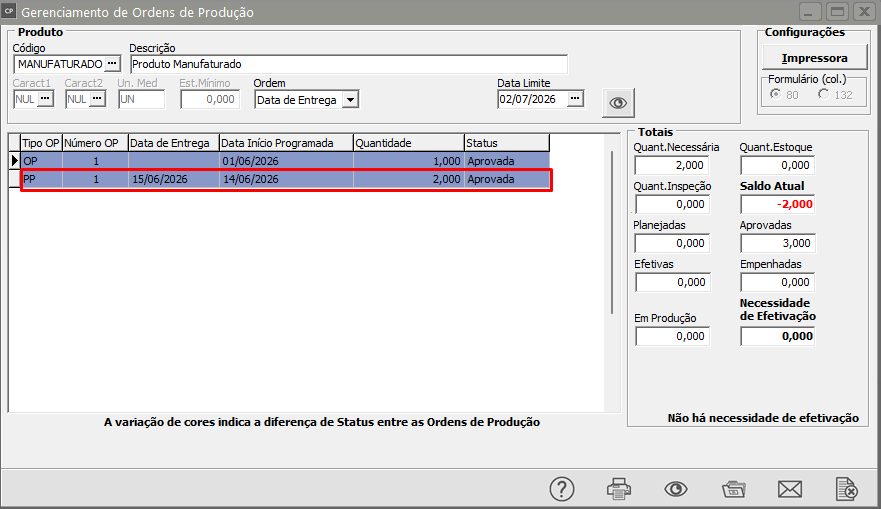Click the printer icon in bottom toolbar

click(619, 489)
